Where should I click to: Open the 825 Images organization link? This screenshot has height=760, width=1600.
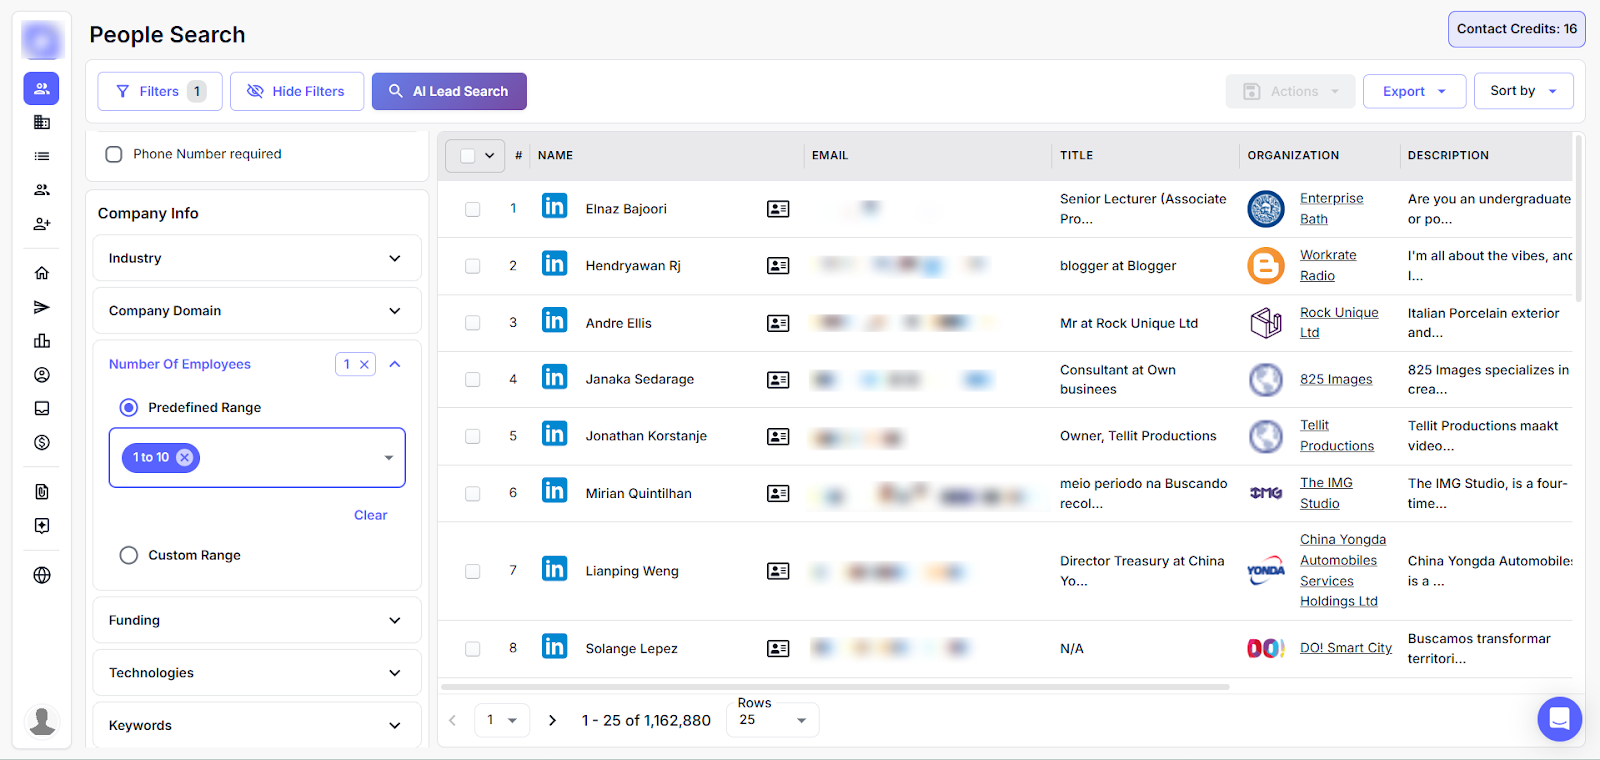pos(1335,380)
